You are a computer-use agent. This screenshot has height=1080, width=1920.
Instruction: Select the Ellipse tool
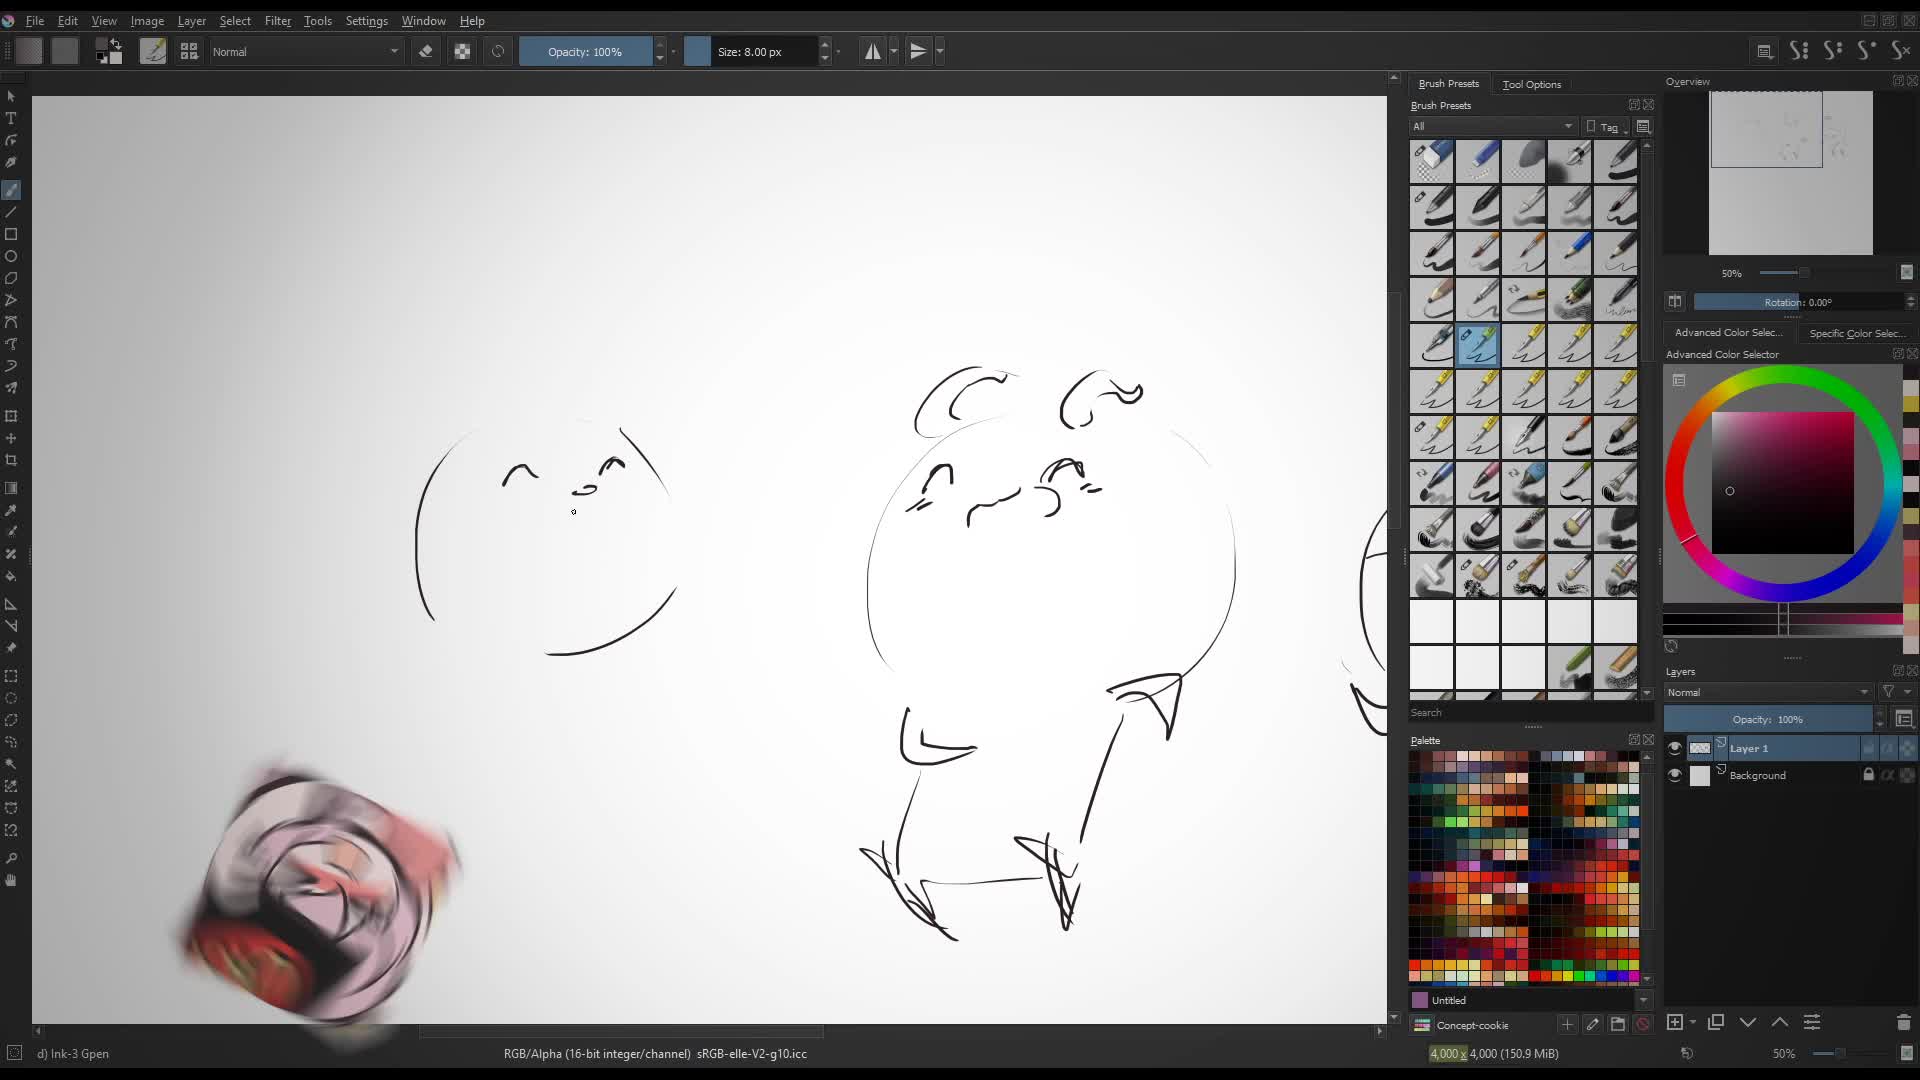pyautogui.click(x=11, y=256)
